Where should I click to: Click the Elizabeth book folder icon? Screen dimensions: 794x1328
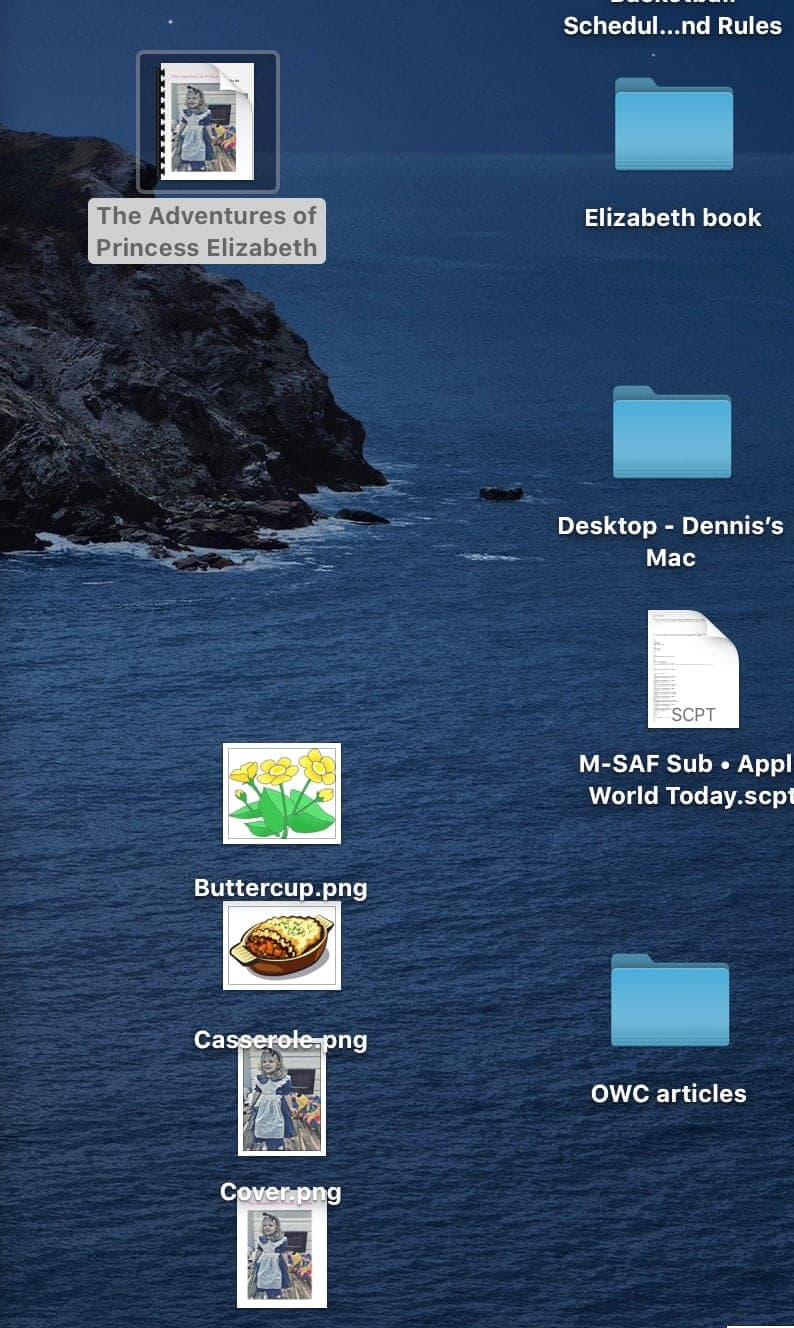pyautogui.click(x=673, y=124)
